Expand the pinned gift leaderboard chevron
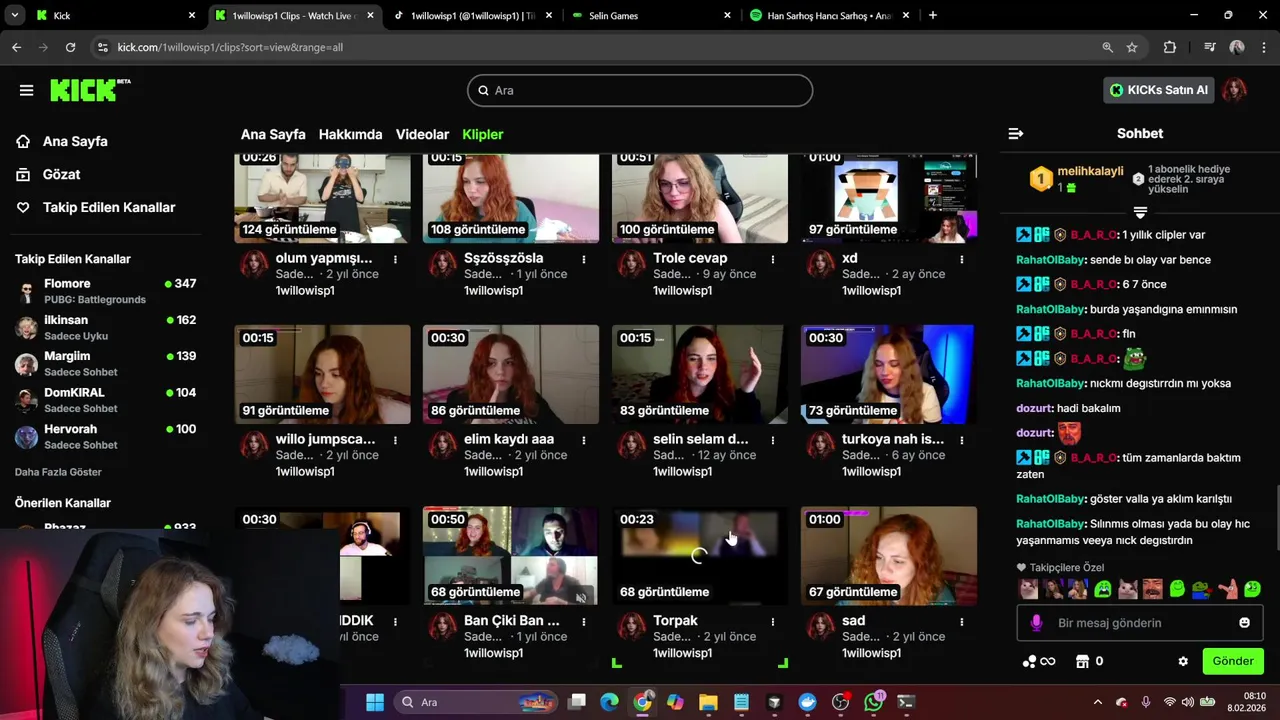Viewport: 1280px width, 720px height. click(x=1140, y=213)
